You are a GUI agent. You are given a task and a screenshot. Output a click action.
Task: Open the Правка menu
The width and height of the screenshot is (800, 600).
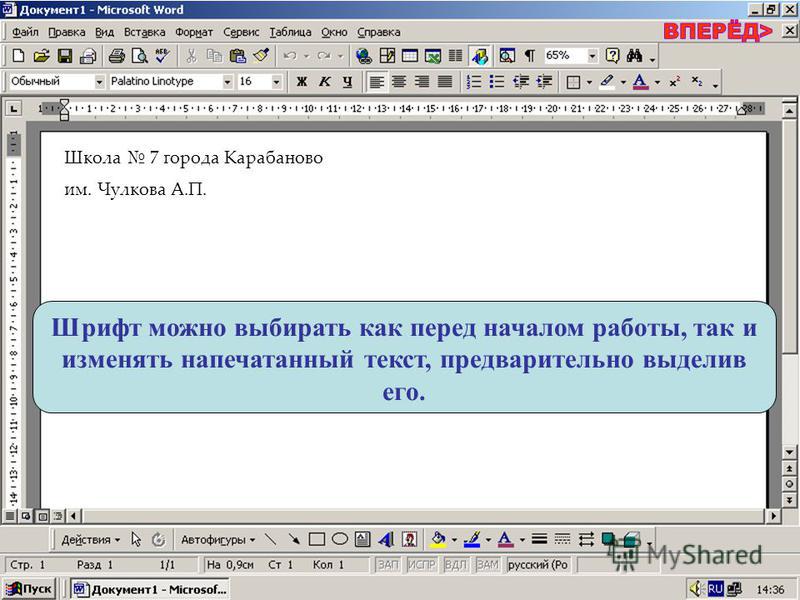point(67,32)
